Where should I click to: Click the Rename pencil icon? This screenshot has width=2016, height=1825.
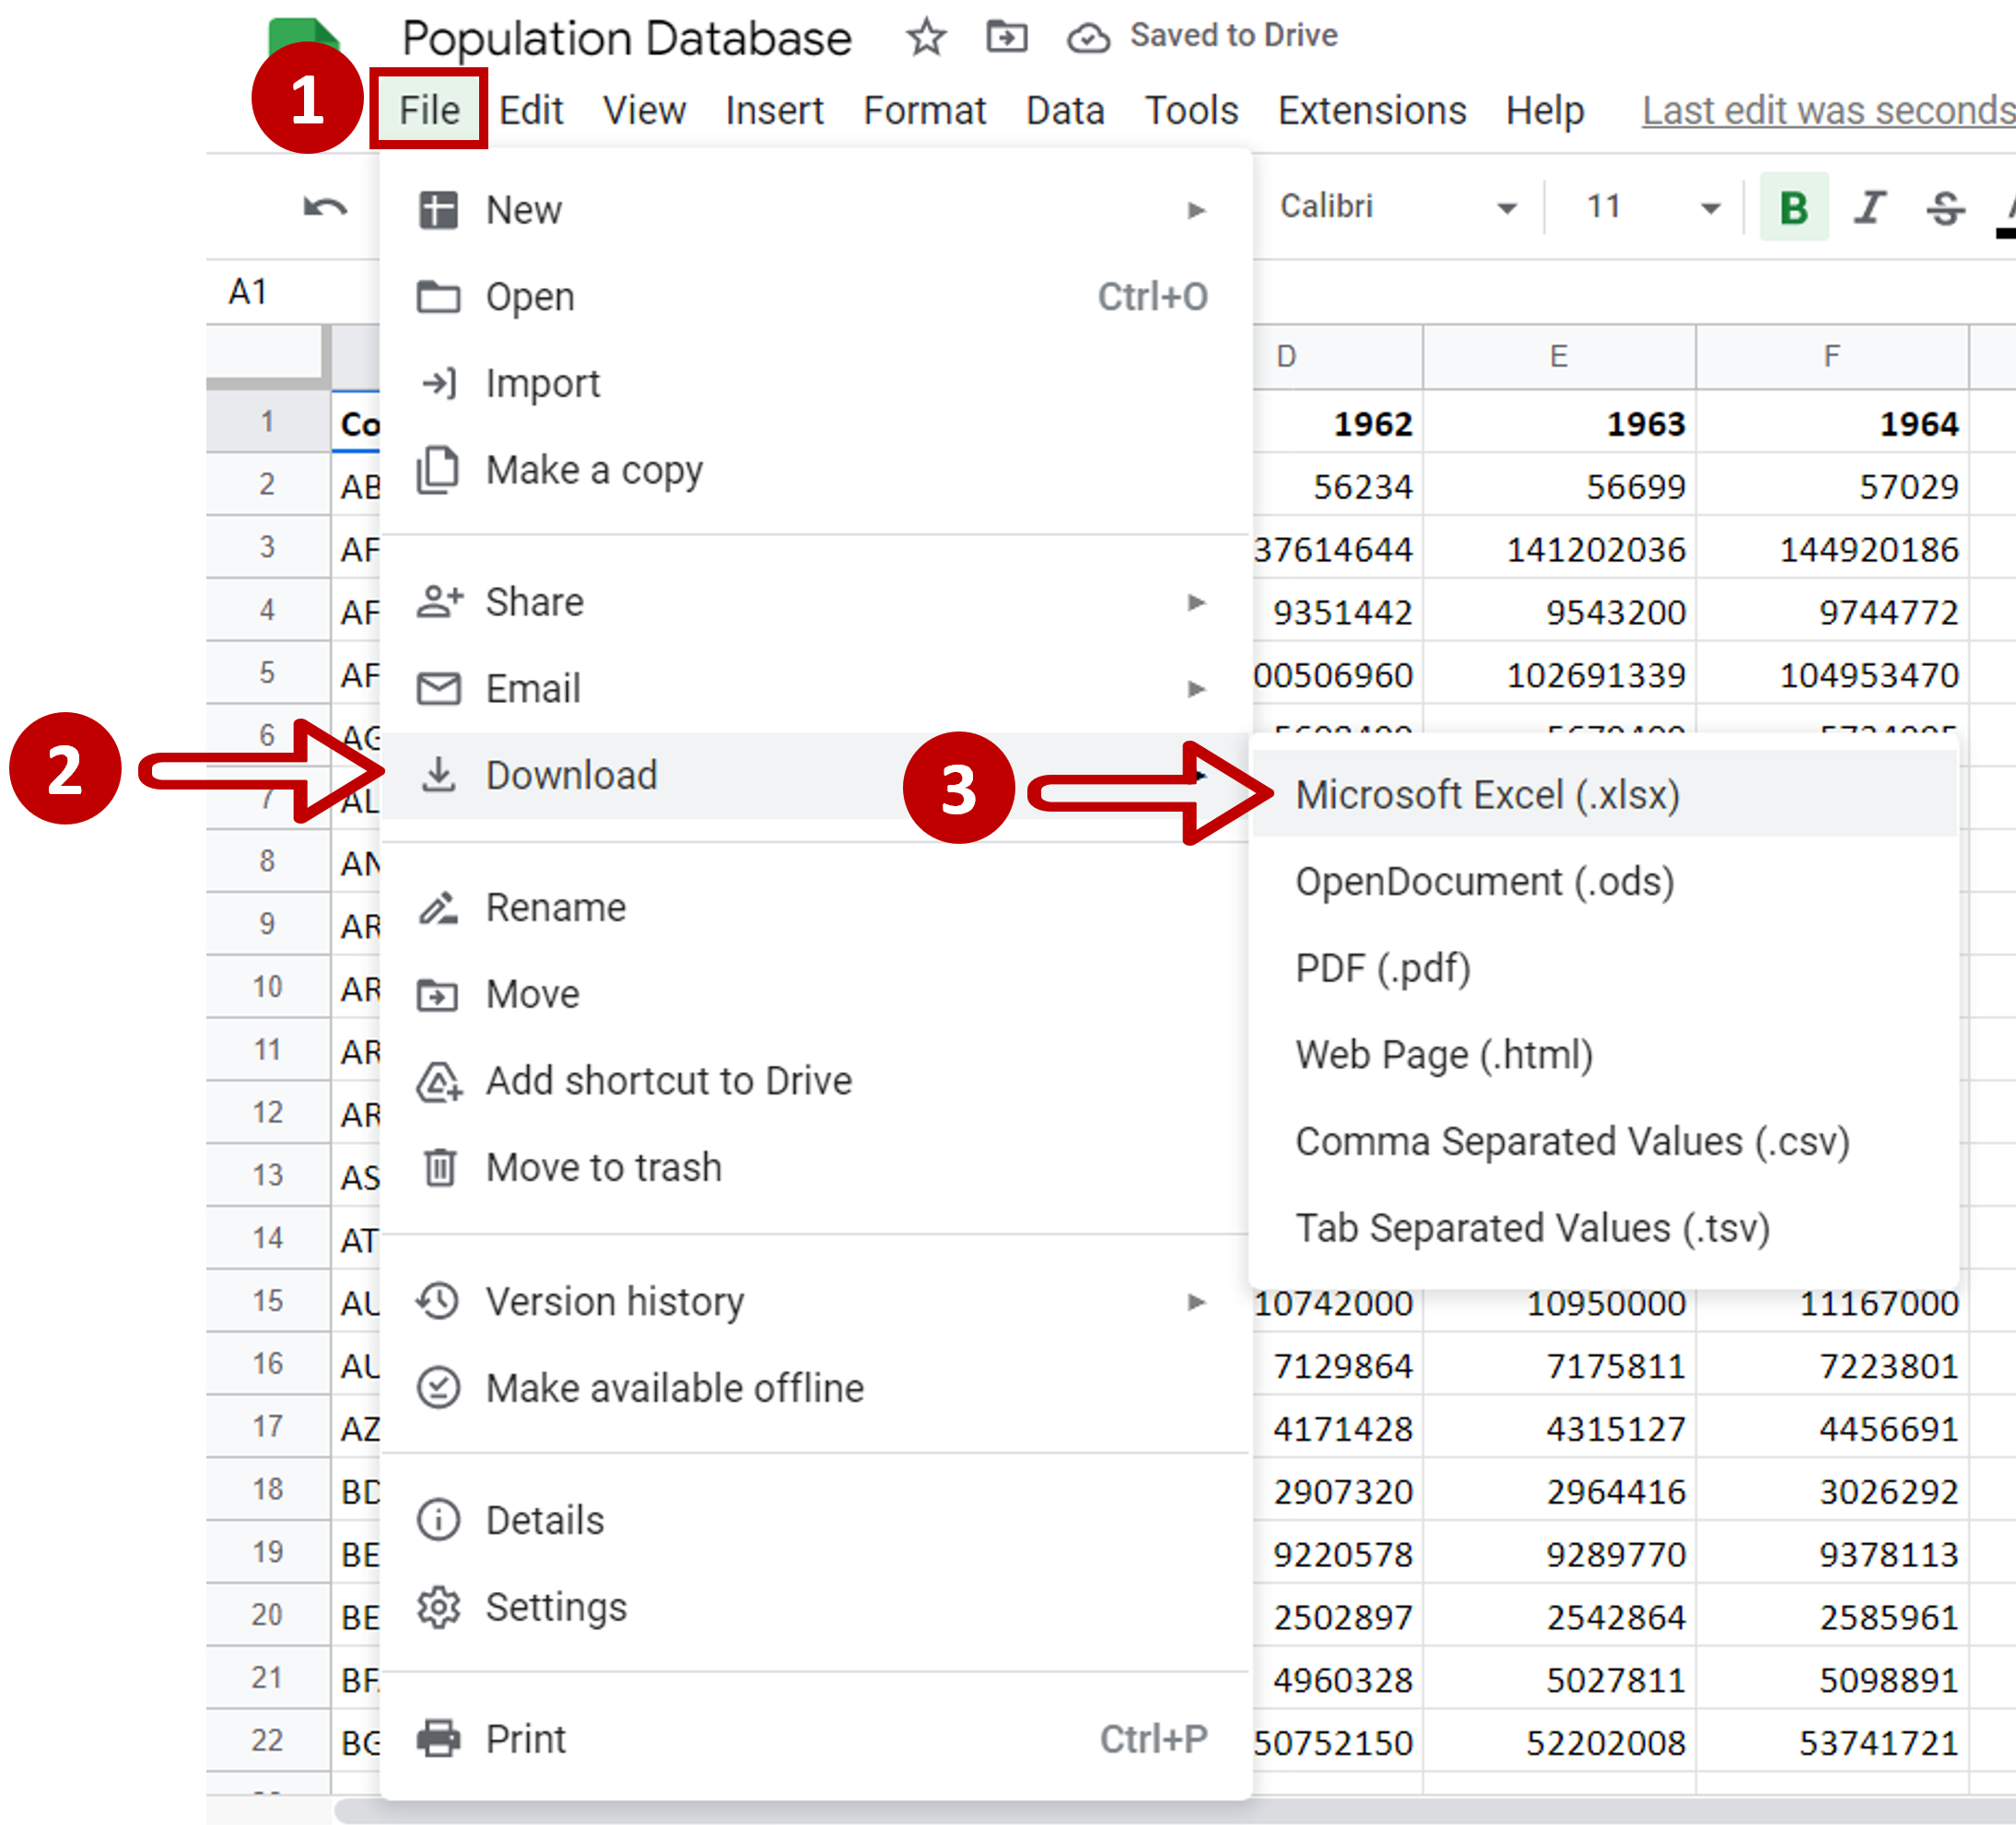point(438,907)
